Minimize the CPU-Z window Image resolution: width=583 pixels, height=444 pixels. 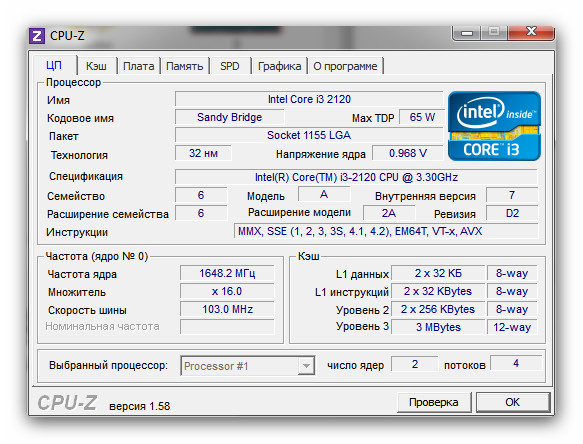point(467,33)
